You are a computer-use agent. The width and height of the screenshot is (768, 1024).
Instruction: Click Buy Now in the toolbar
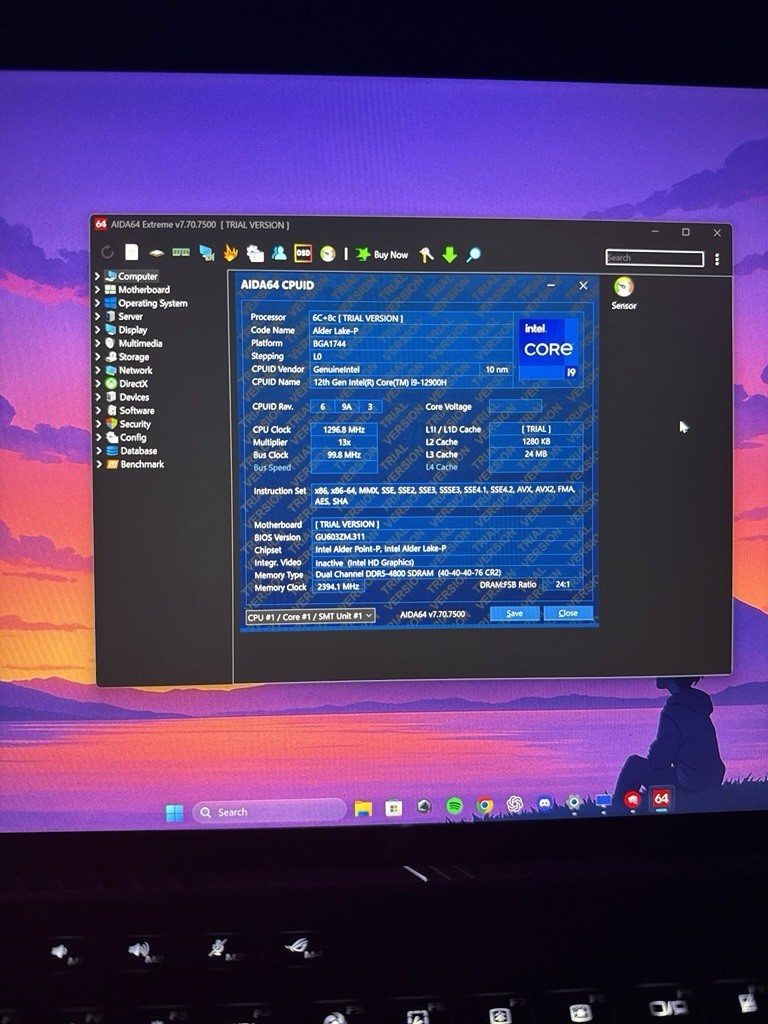point(382,254)
